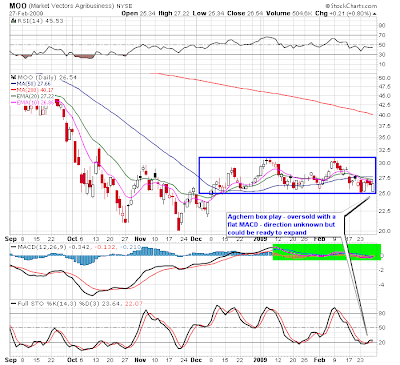The image size is (400, 365).
Task: Click 'Sep' on the stochastic panel date axis
Action: (x=11, y=360)
